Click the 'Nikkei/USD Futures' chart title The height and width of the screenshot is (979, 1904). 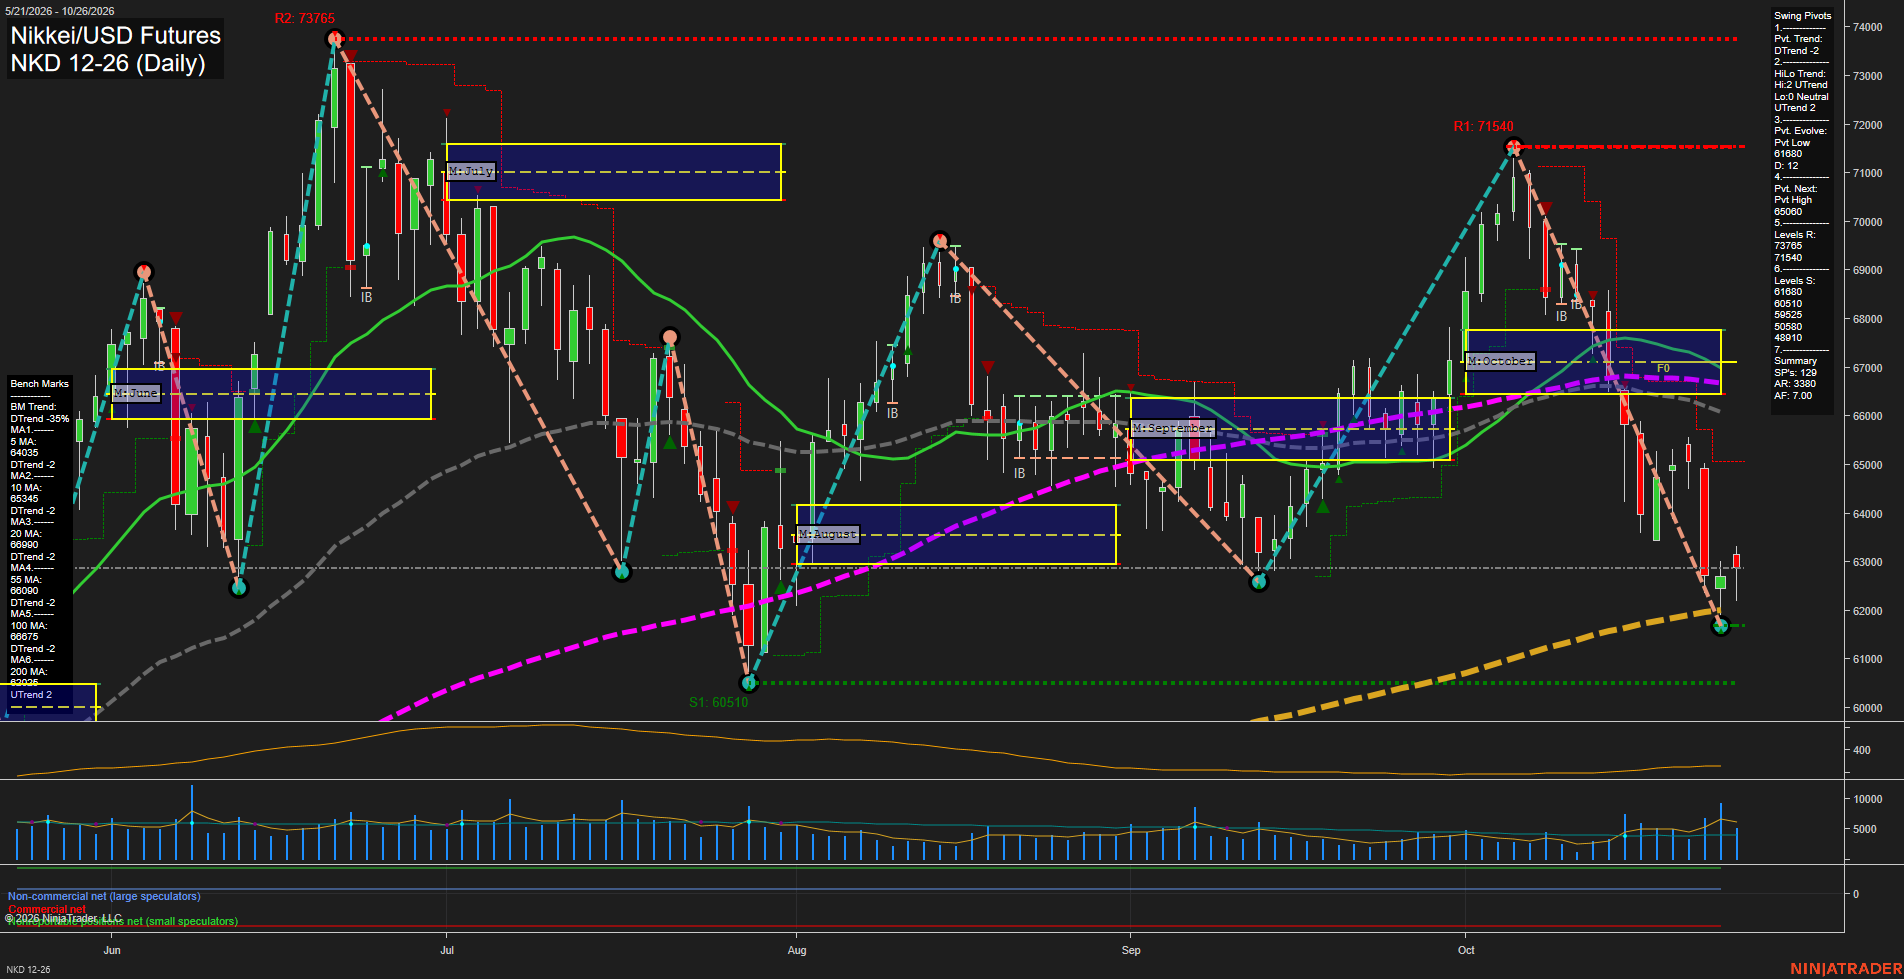(115, 36)
